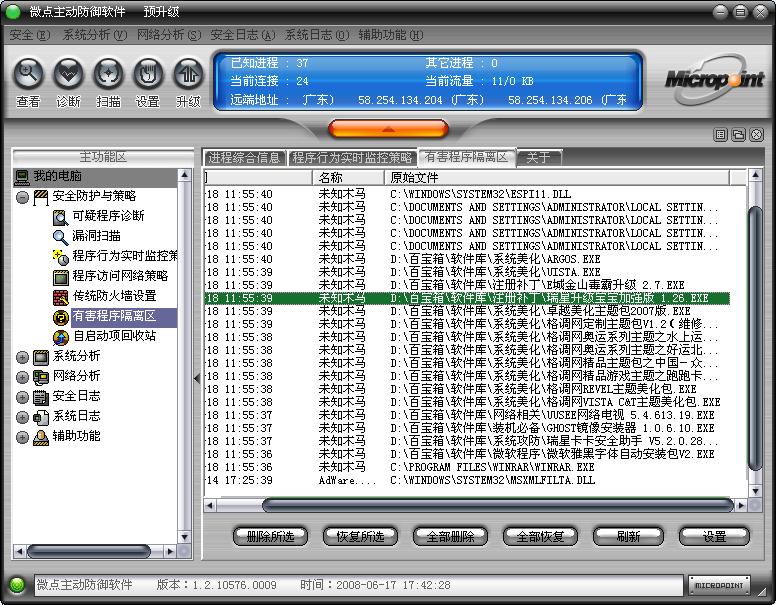
Task: Click the 漏洞扫描 magnifier icon in tree
Action: (x=60, y=237)
